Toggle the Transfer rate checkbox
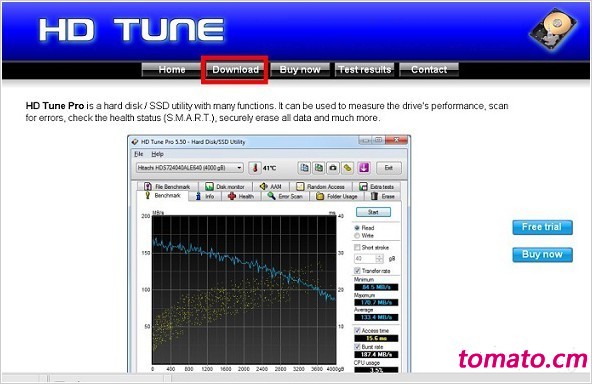This screenshot has height=384, width=592. 357,271
